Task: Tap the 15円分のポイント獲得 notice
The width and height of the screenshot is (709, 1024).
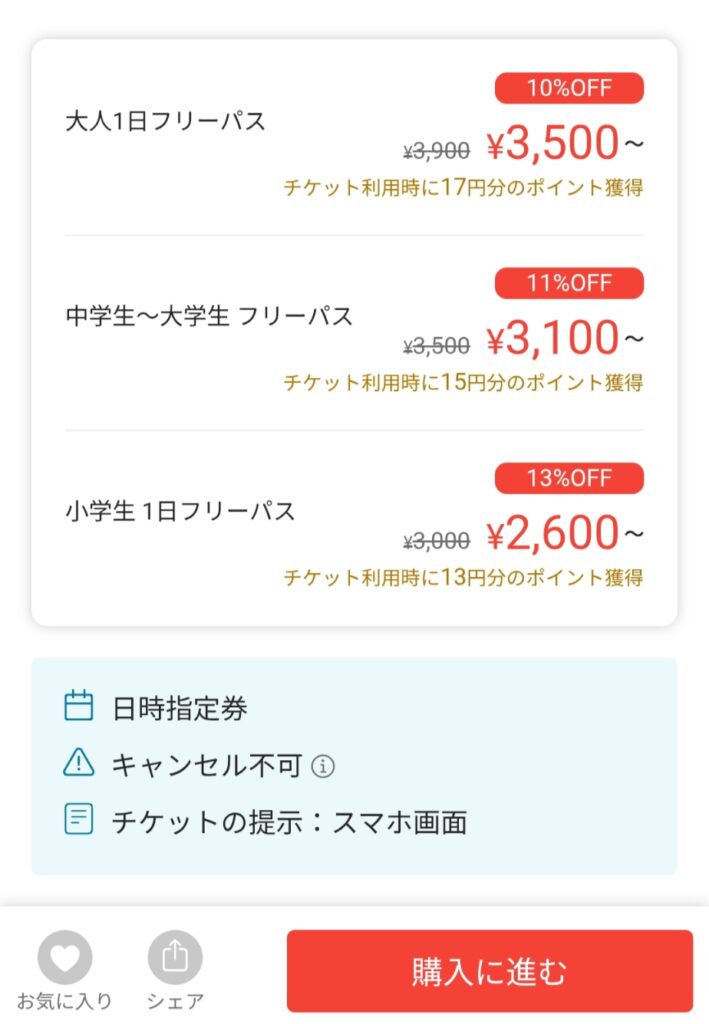Action: [463, 382]
